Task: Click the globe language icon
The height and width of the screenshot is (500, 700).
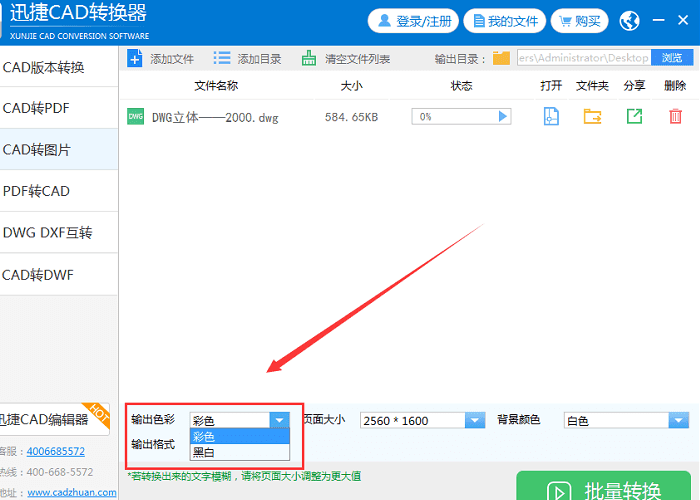Action: coord(629,21)
